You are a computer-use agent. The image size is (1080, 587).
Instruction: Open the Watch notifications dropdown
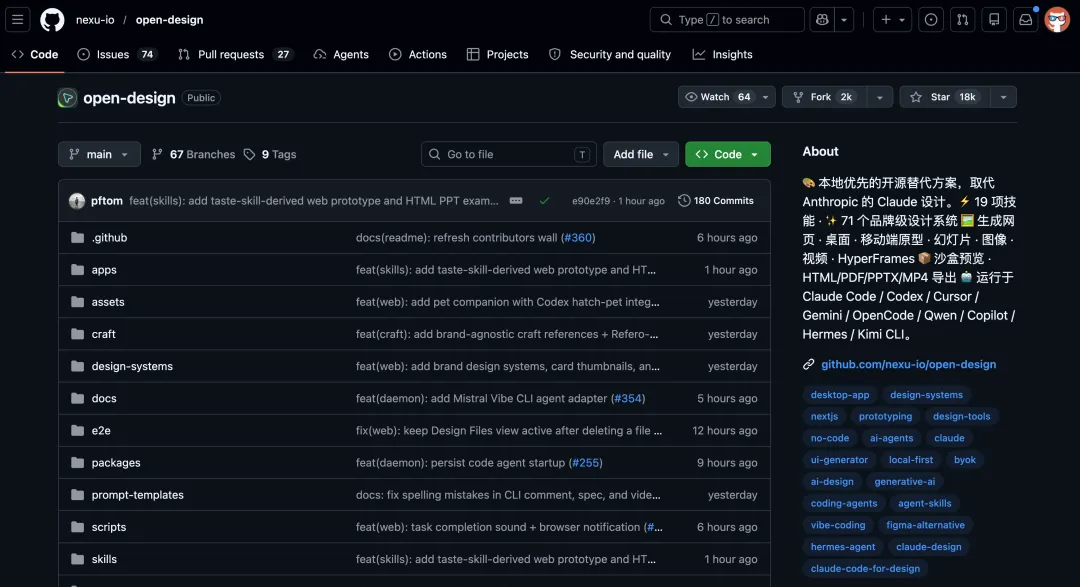[727, 97]
